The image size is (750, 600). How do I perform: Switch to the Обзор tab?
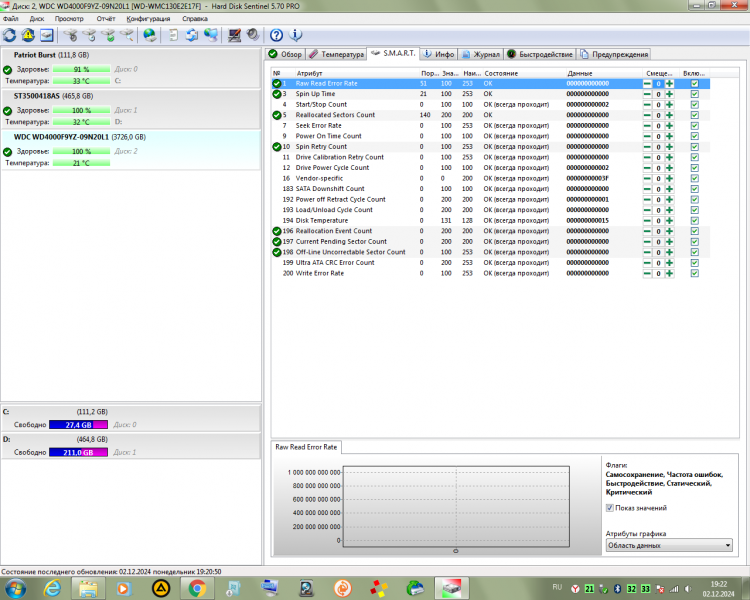(286, 54)
